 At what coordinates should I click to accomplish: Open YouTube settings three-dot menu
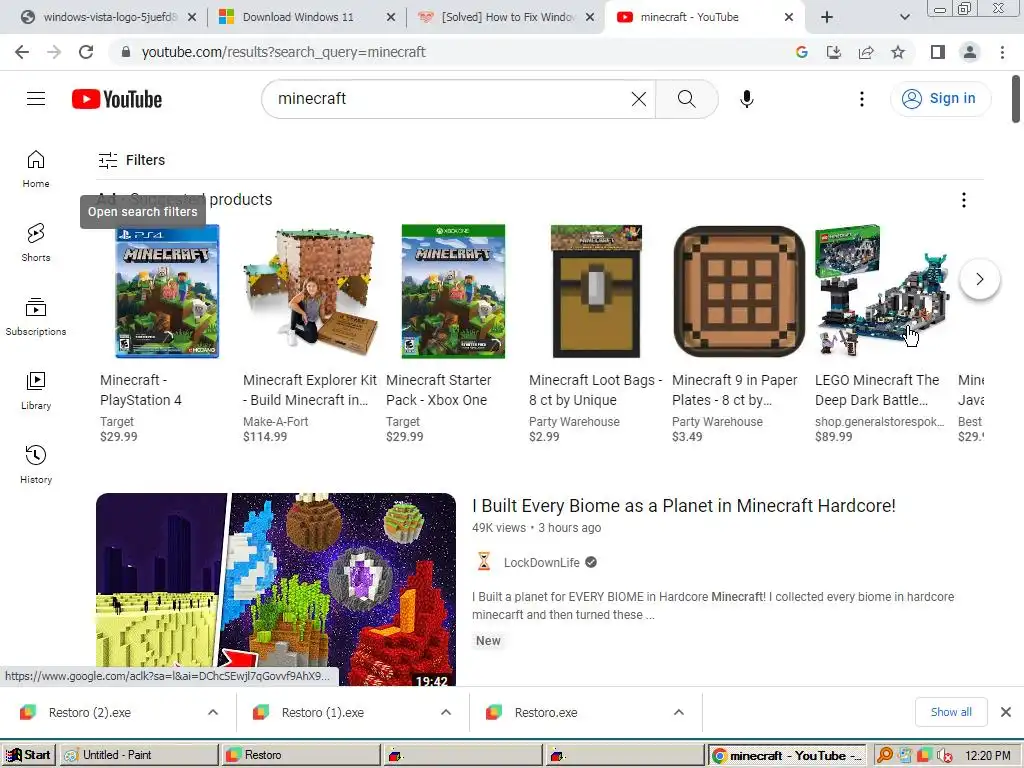click(x=861, y=99)
